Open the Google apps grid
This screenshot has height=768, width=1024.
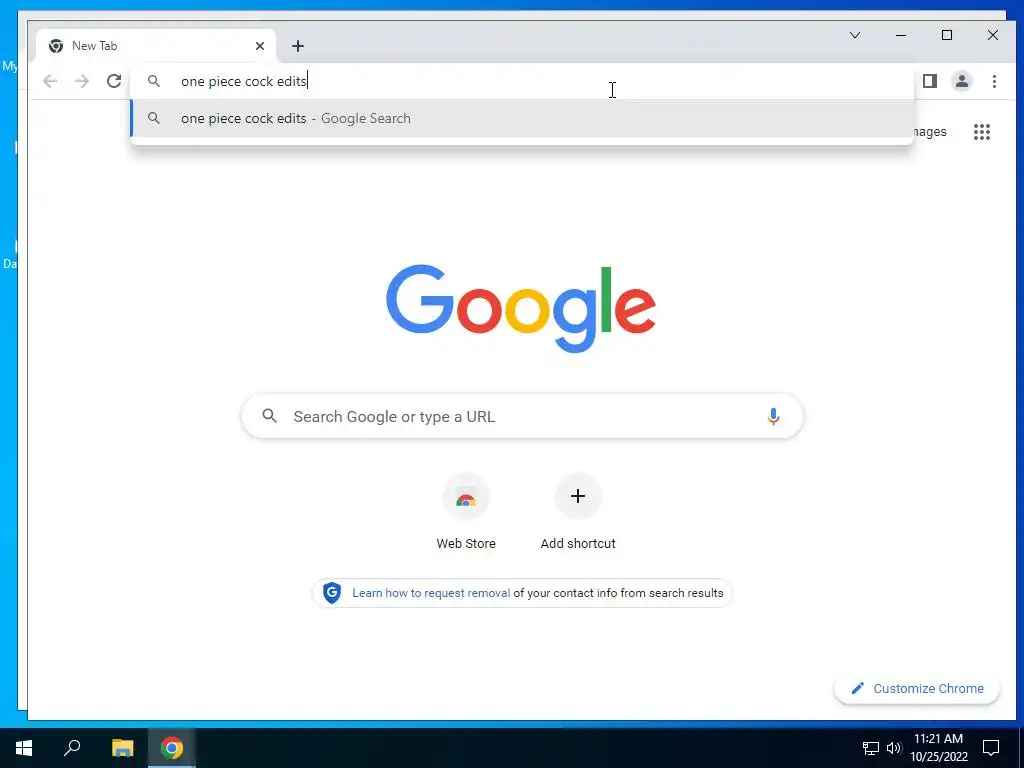click(982, 132)
